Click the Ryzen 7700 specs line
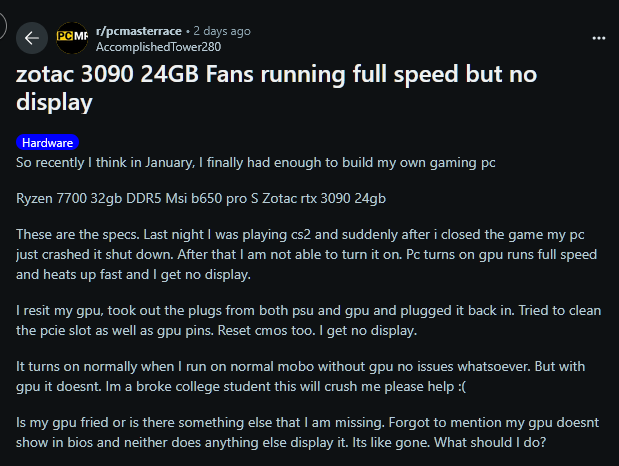Screen dimensions: 619x466 click(201, 198)
